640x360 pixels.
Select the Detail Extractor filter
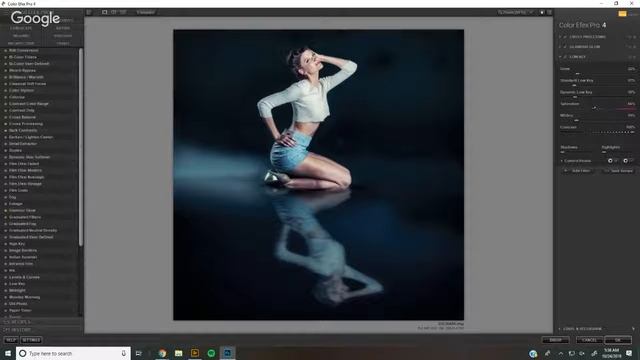coord(23,144)
